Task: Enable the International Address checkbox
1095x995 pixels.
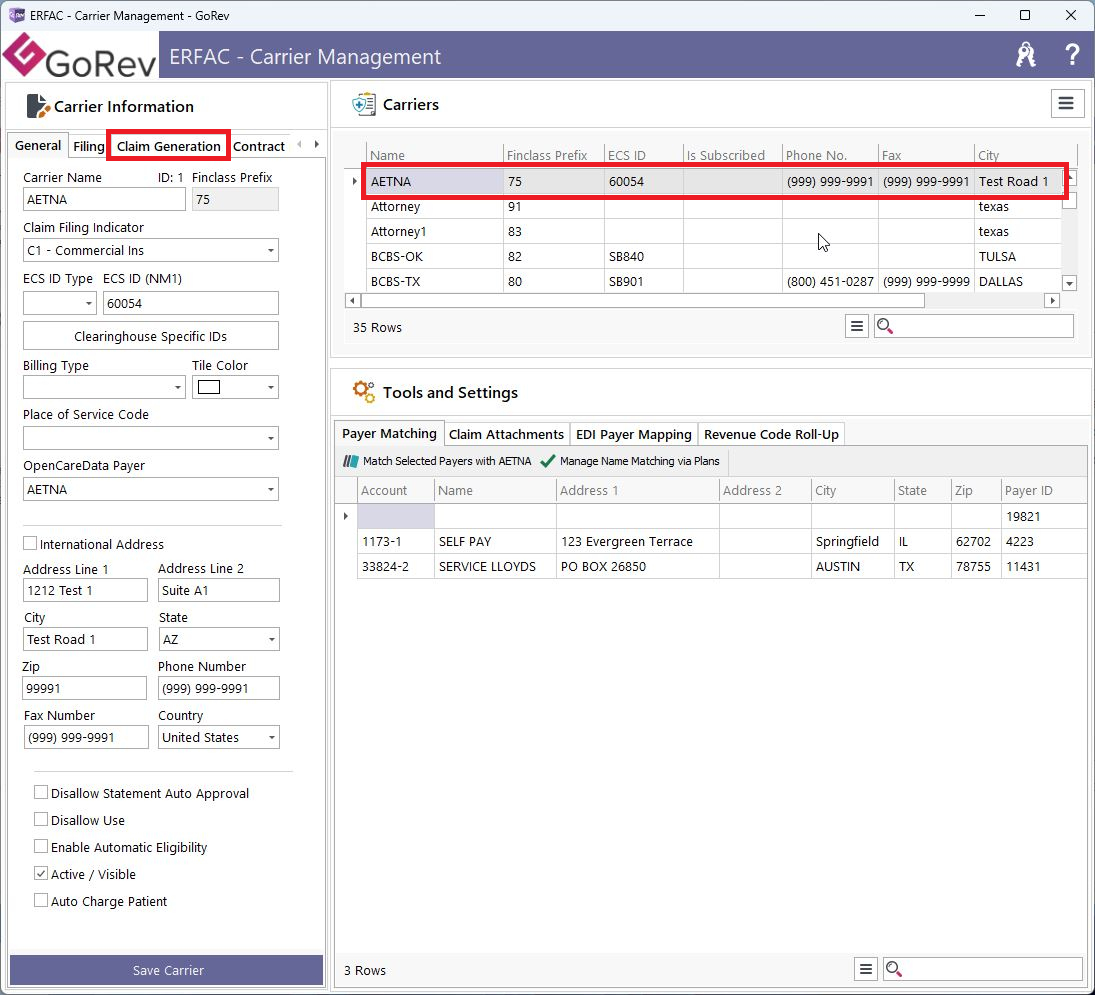Action: tap(30, 544)
